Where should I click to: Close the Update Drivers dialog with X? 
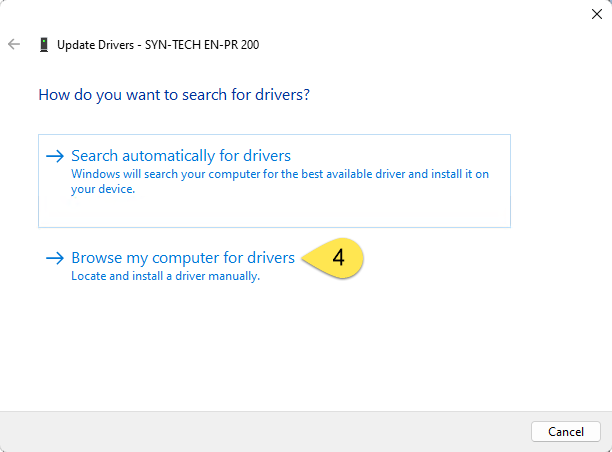597,13
